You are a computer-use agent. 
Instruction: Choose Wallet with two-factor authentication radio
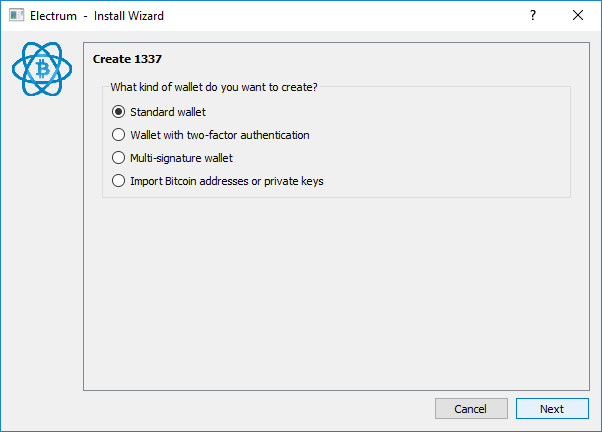118,135
